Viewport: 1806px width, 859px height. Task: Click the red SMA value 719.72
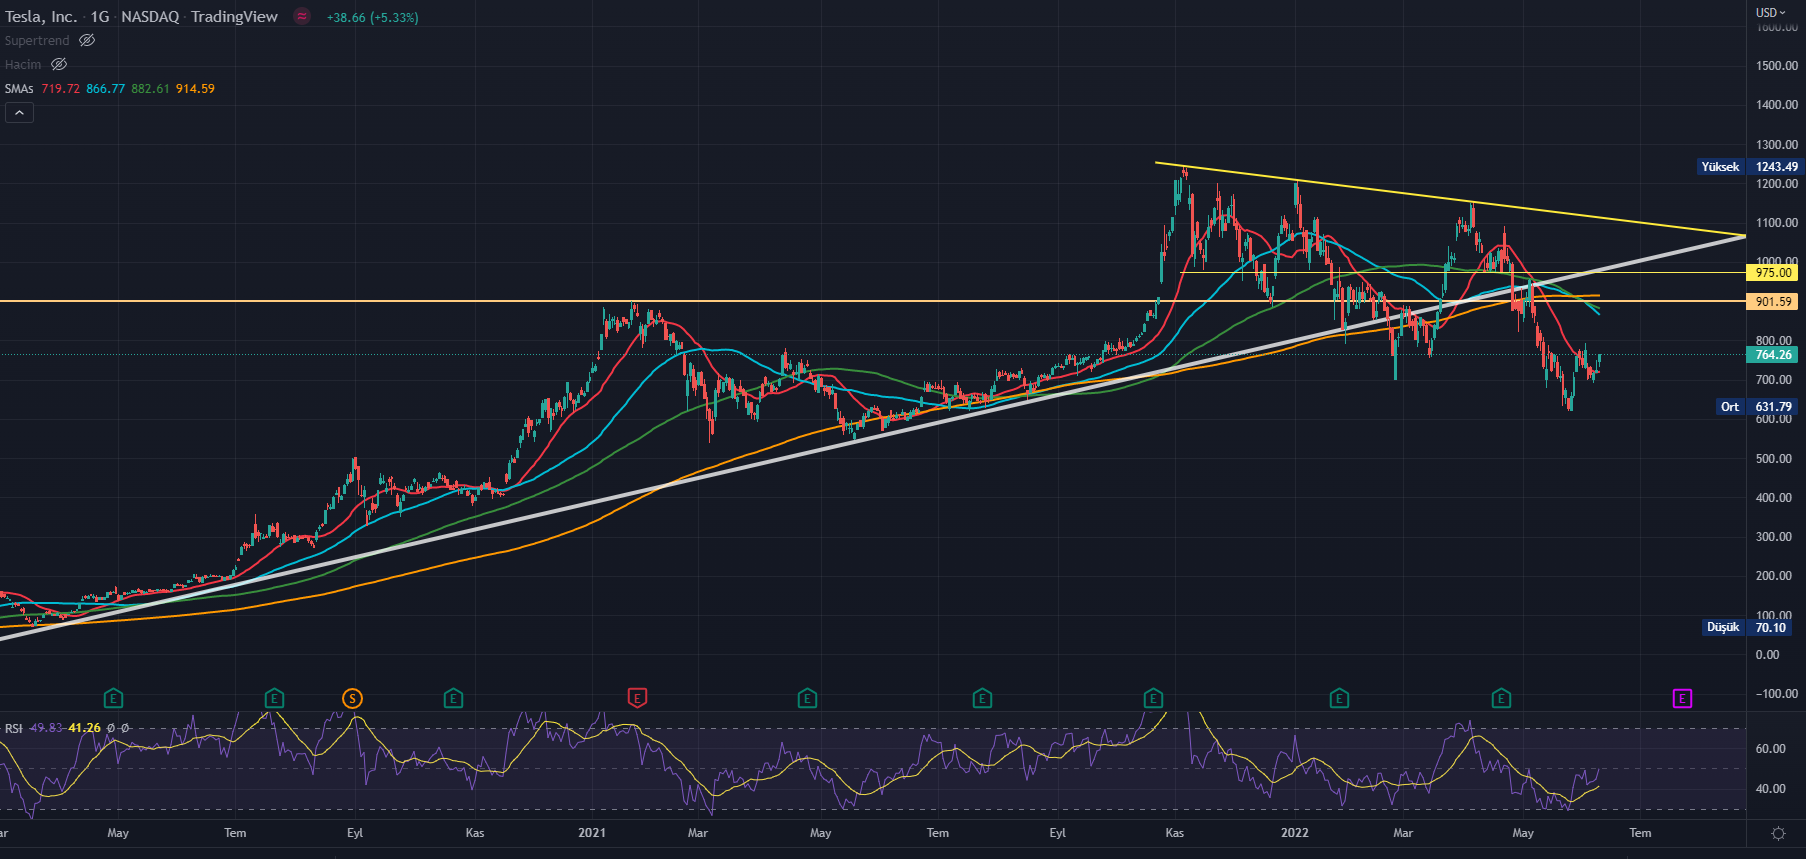60,89
